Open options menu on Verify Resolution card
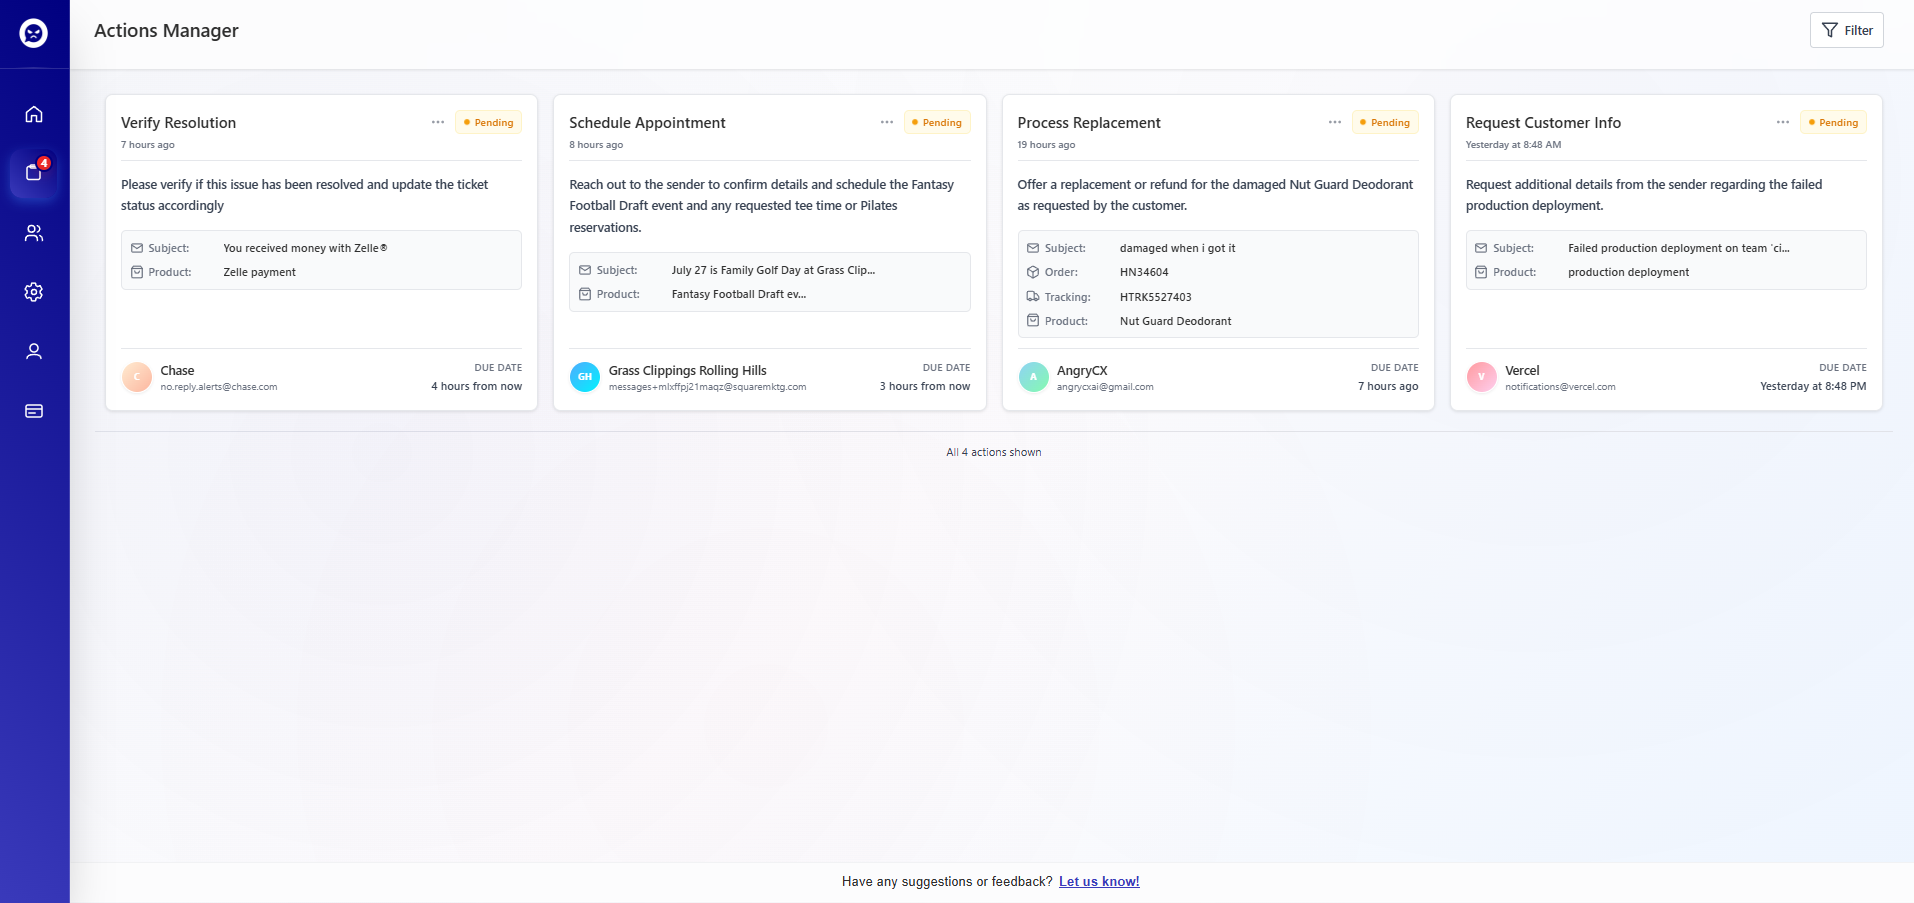 [438, 121]
